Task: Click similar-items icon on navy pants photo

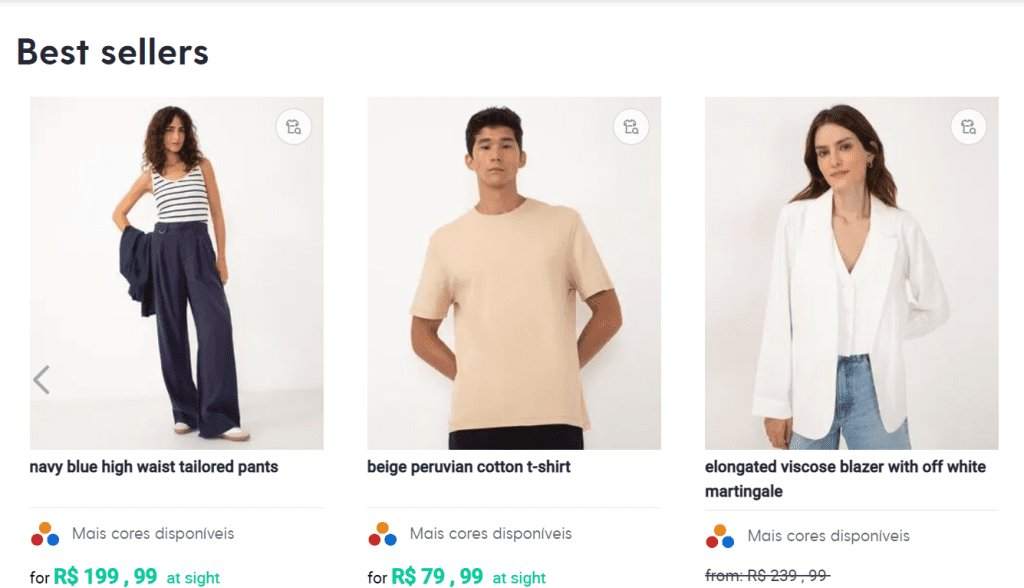Action: [294, 127]
